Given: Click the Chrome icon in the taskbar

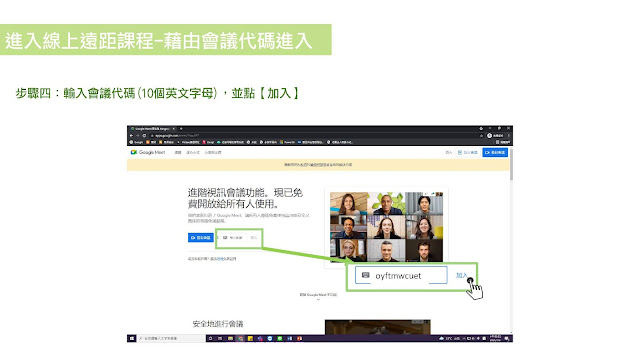Looking at the screenshot, I should [x=240, y=338].
